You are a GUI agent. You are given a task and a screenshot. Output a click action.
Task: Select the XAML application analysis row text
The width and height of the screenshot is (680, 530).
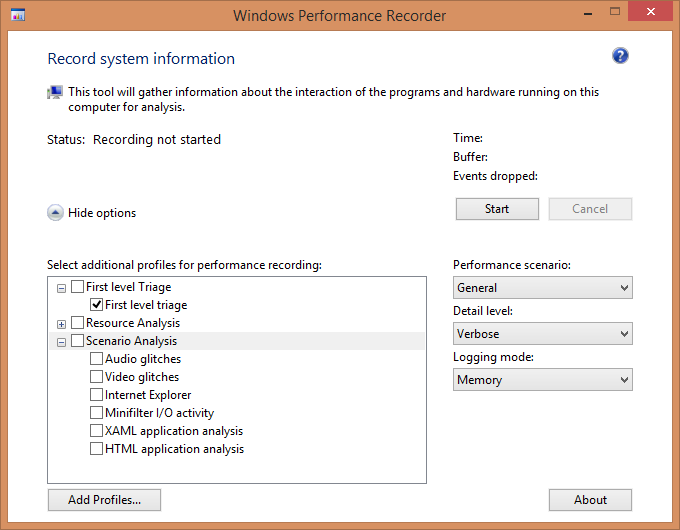point(174,431)
